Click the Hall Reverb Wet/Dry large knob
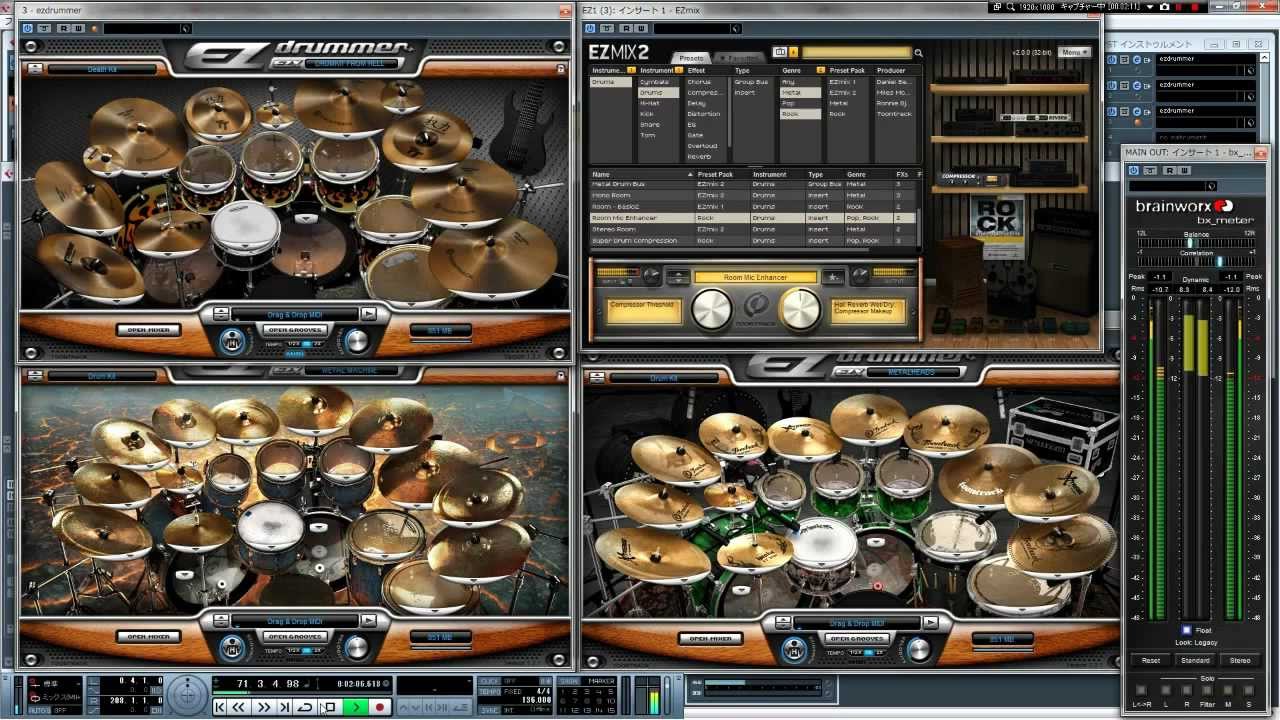1280x720 pixels. click(x=800, y=310)
